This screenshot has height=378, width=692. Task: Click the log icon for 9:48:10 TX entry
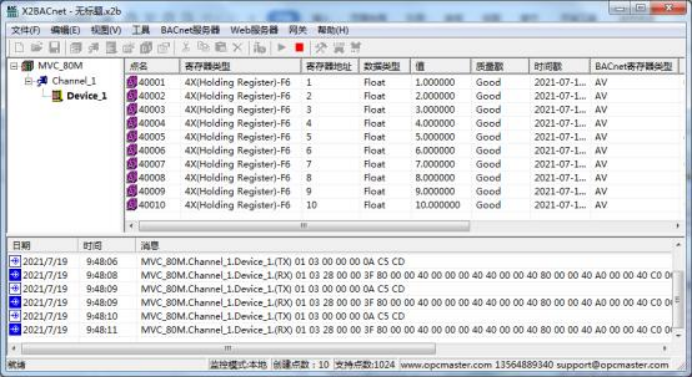click(15, 316)
